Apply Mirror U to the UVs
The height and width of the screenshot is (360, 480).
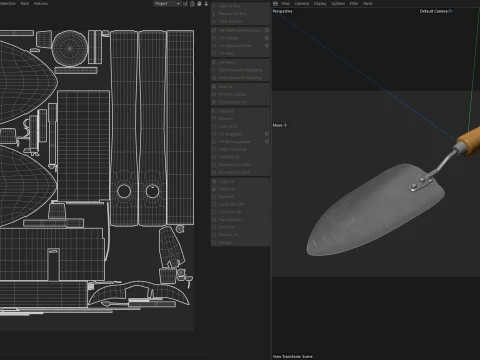[x=240, y=111]
